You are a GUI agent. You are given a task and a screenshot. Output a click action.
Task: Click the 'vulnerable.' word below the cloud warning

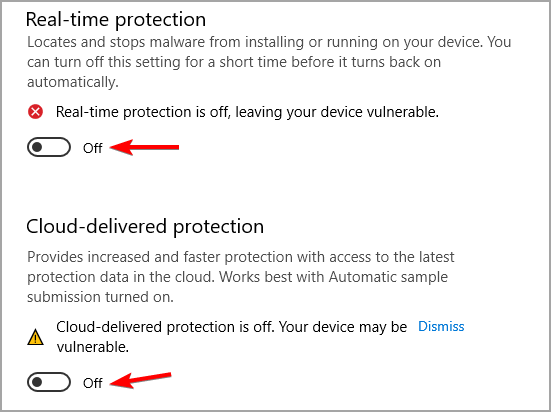click(93, 347)
